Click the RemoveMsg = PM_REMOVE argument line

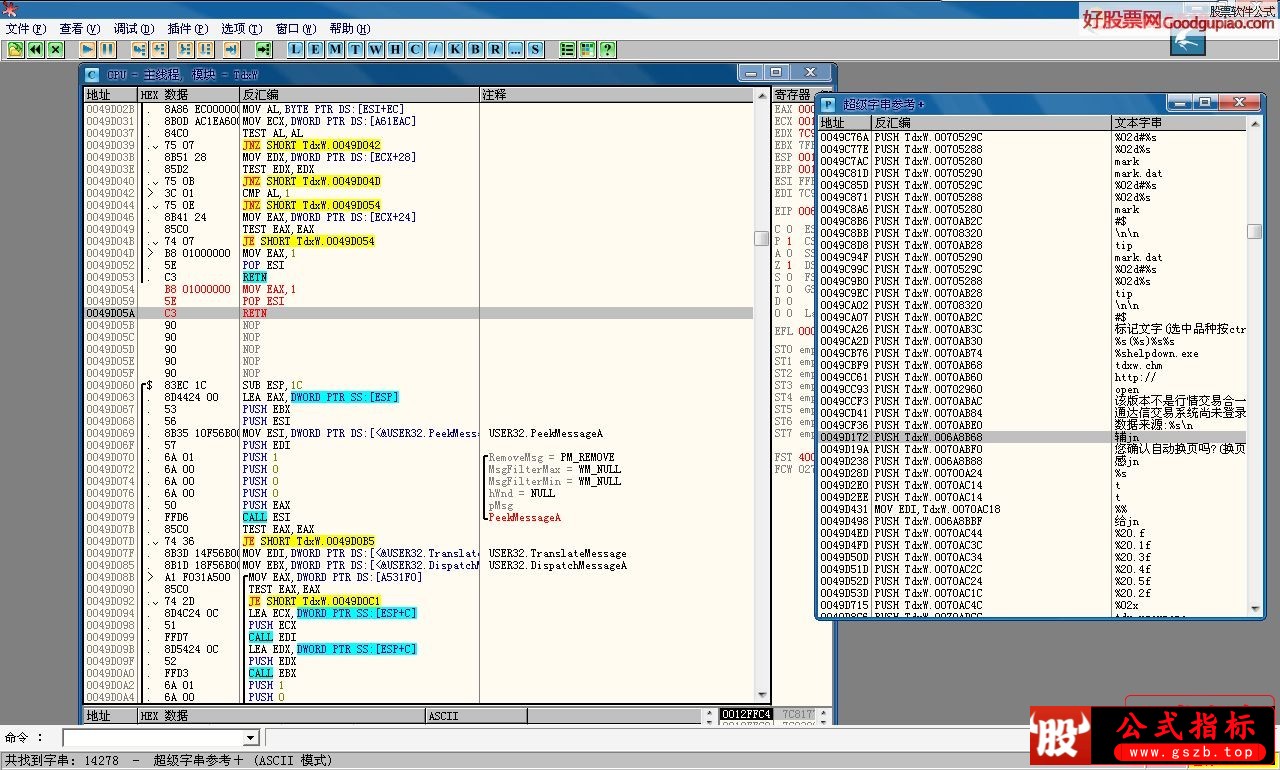click(x=551, y=457)
